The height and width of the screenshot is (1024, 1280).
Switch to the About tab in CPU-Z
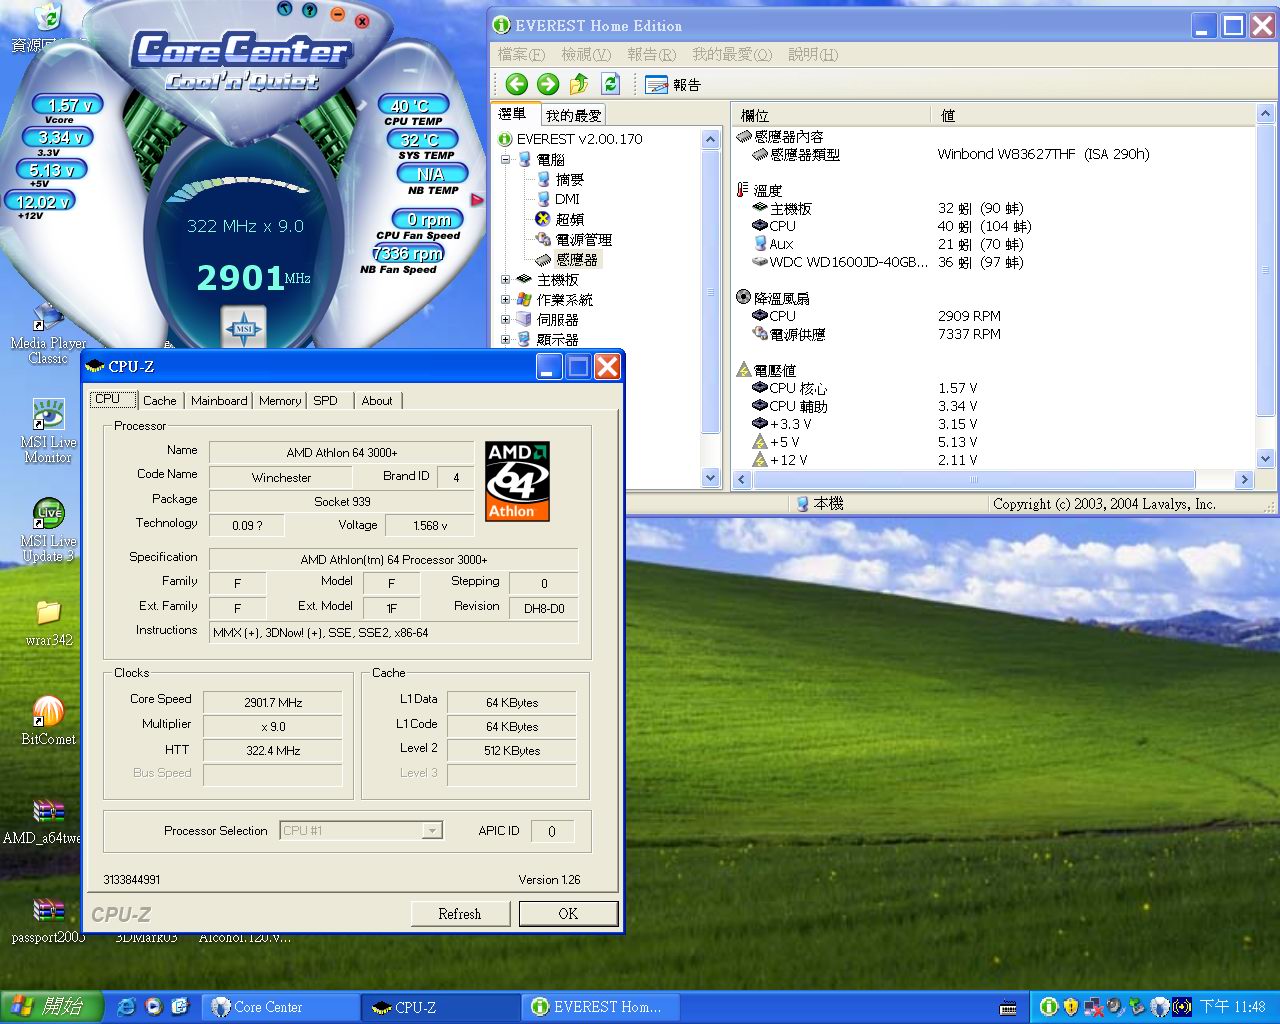[x=377, y=401]
